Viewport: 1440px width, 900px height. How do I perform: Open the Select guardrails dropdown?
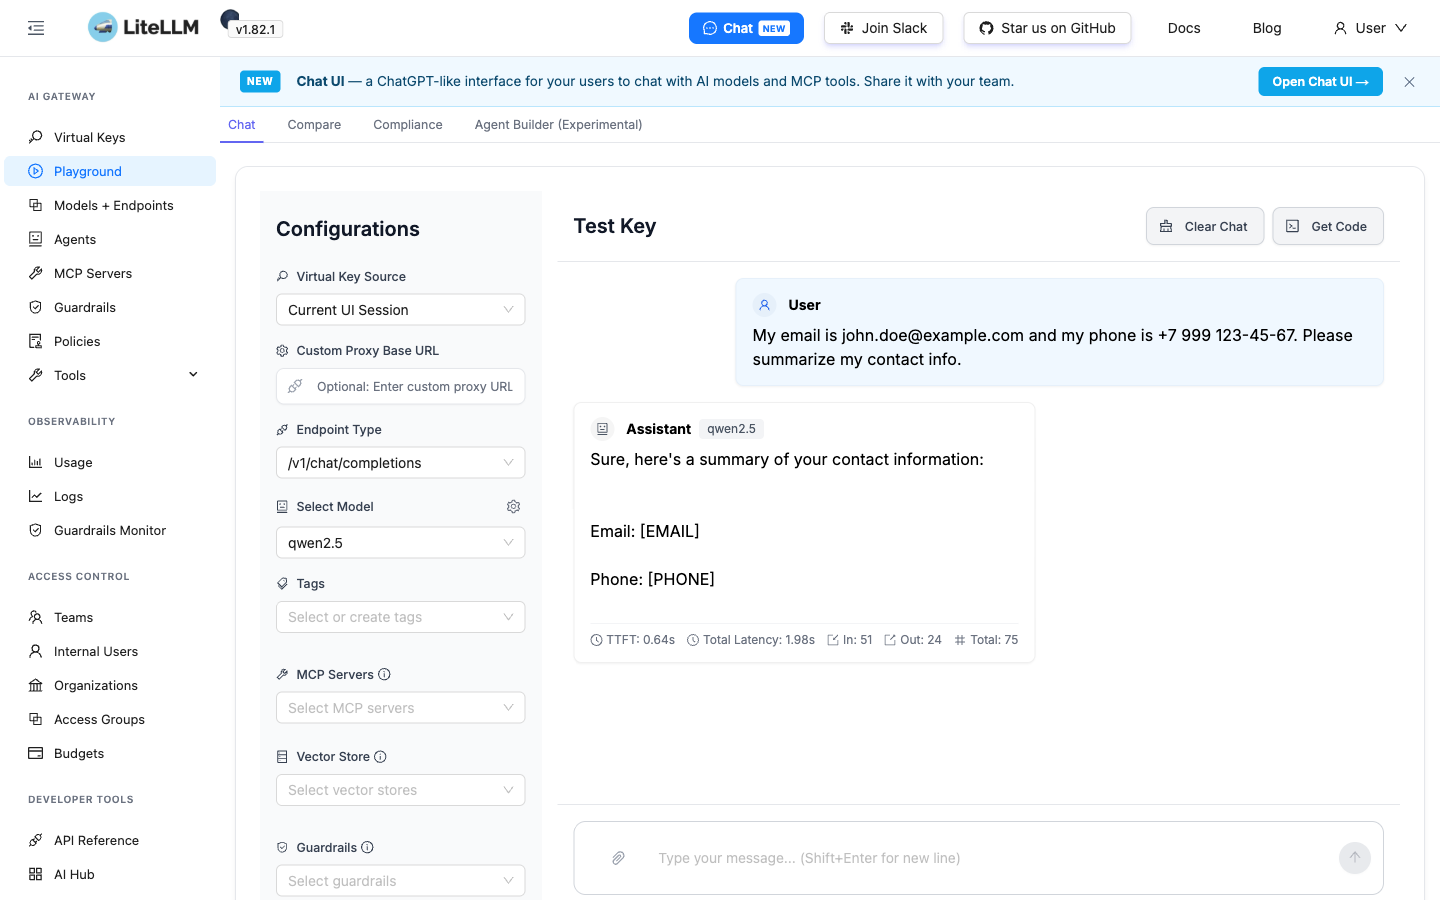pyautogui.click(x=400, y=881)
